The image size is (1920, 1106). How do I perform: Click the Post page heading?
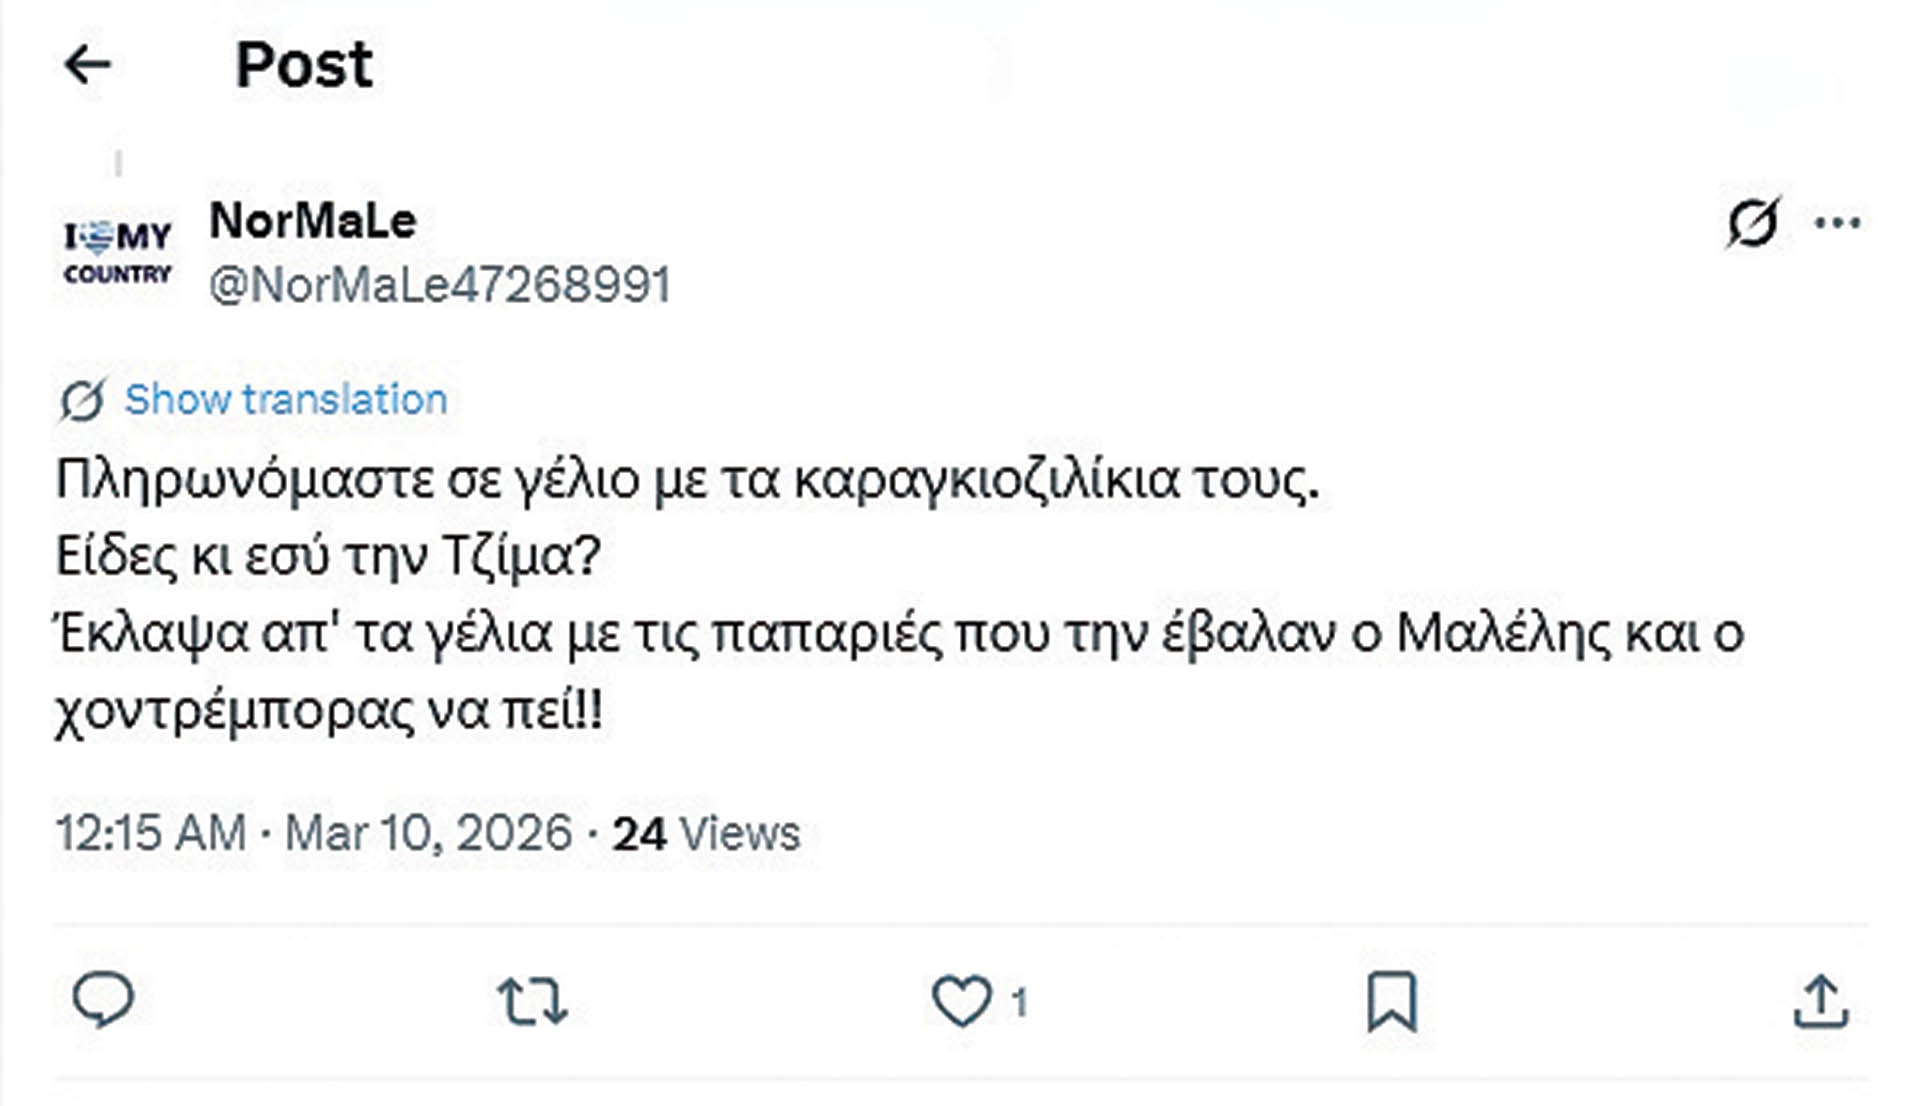point(303,65)
